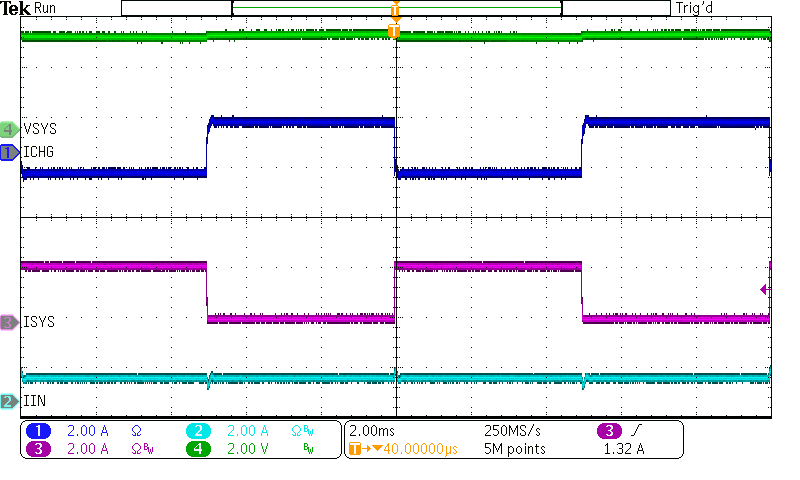The width and height of the screenshot is (800, 480).
Task: Click the channel 1 badge in readout
Action: 39,431
